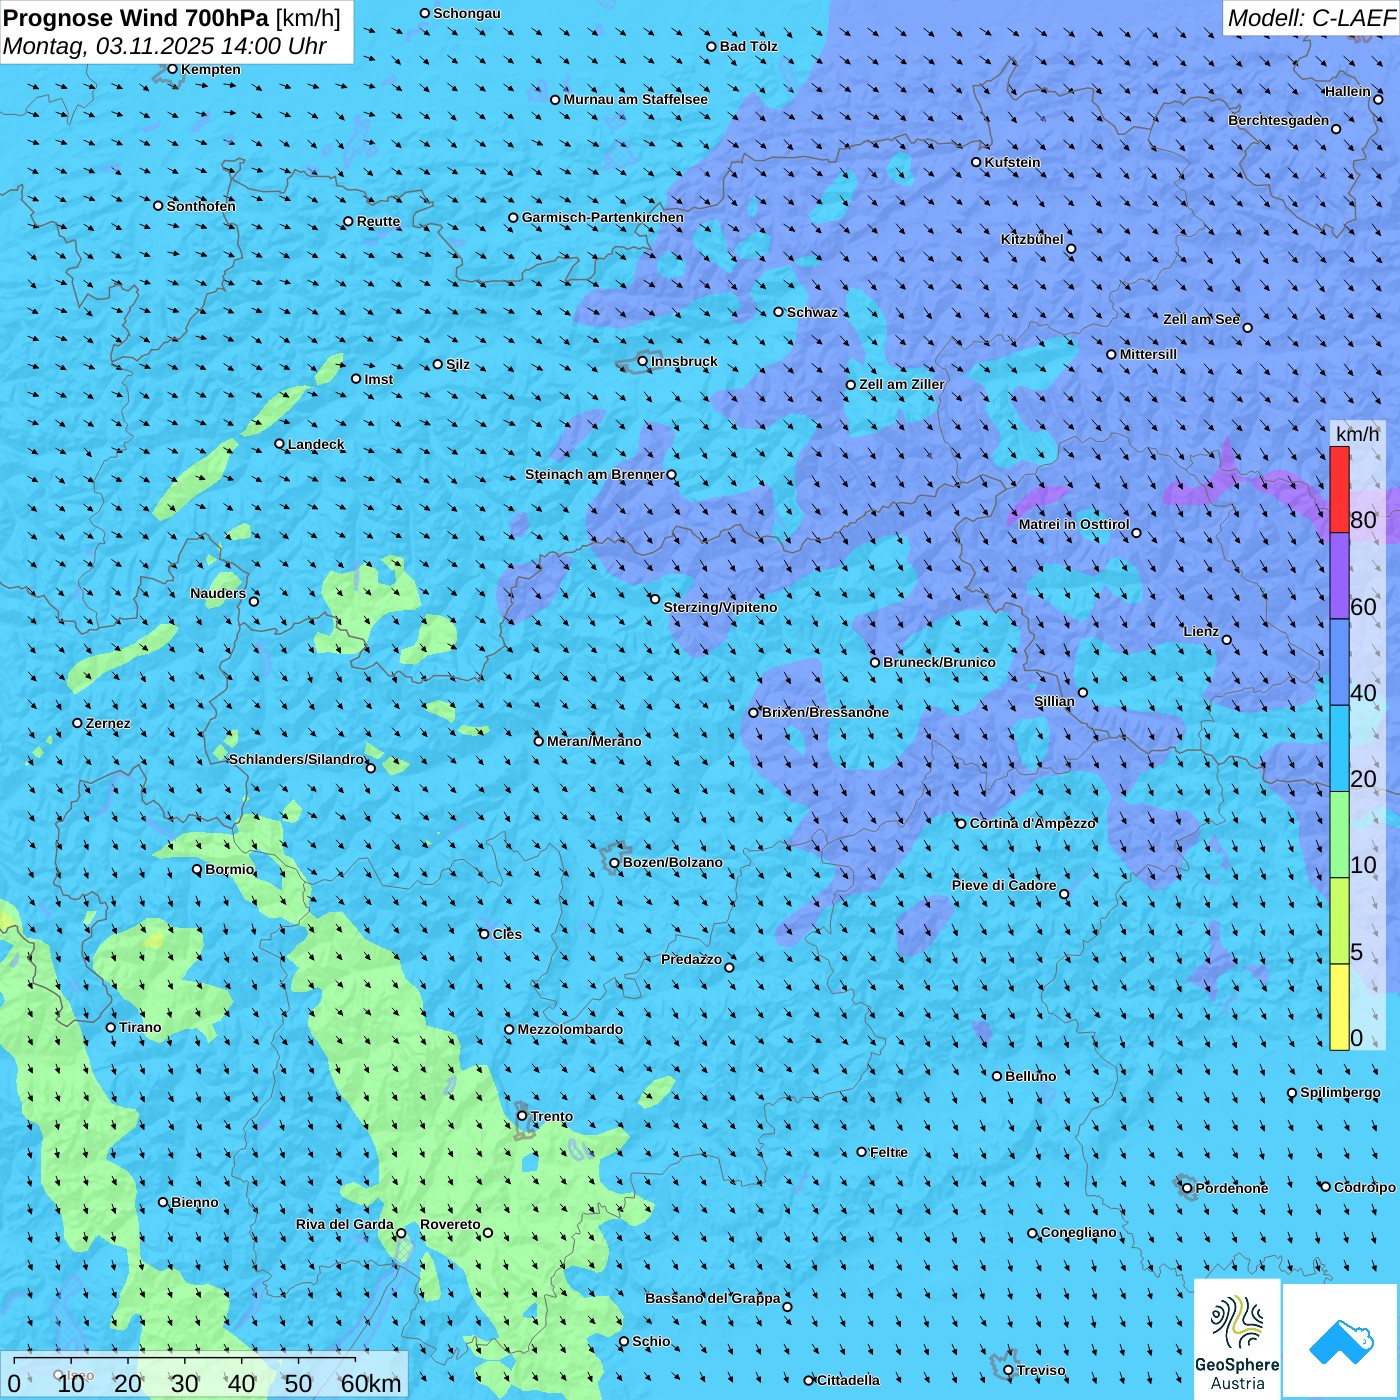The height and width of the screenshot is (1400, 1400).
Task: Click the 'Zell am Ziller' label
Action: pos(902,384)
